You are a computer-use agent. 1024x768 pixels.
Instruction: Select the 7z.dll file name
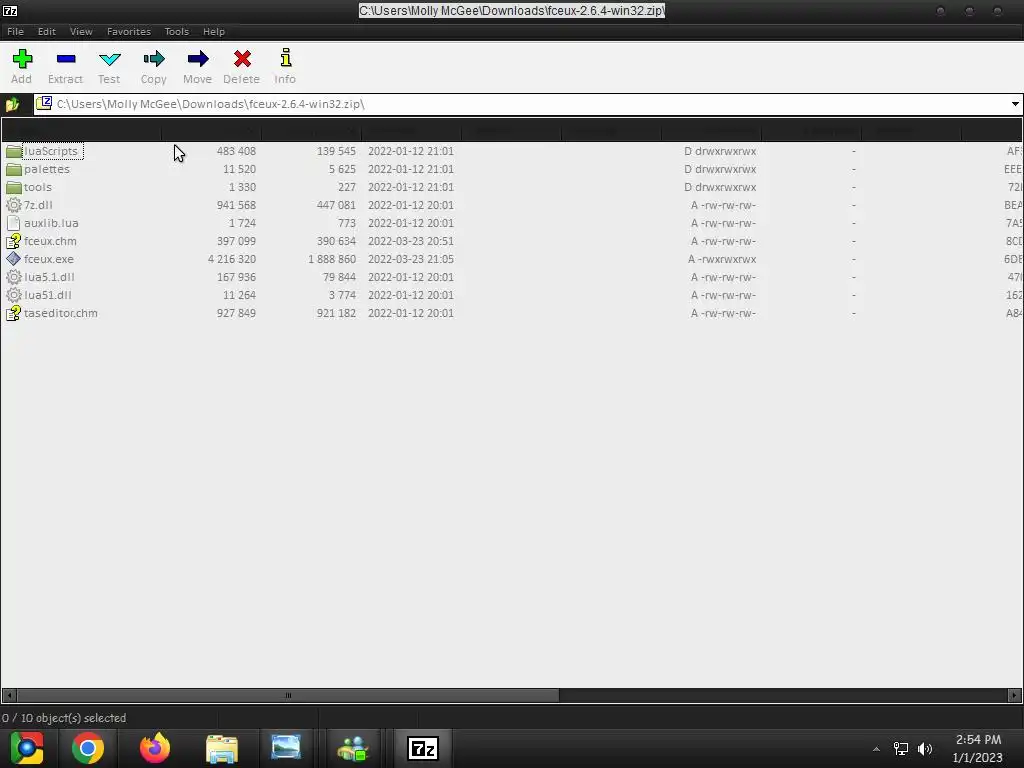38,205
